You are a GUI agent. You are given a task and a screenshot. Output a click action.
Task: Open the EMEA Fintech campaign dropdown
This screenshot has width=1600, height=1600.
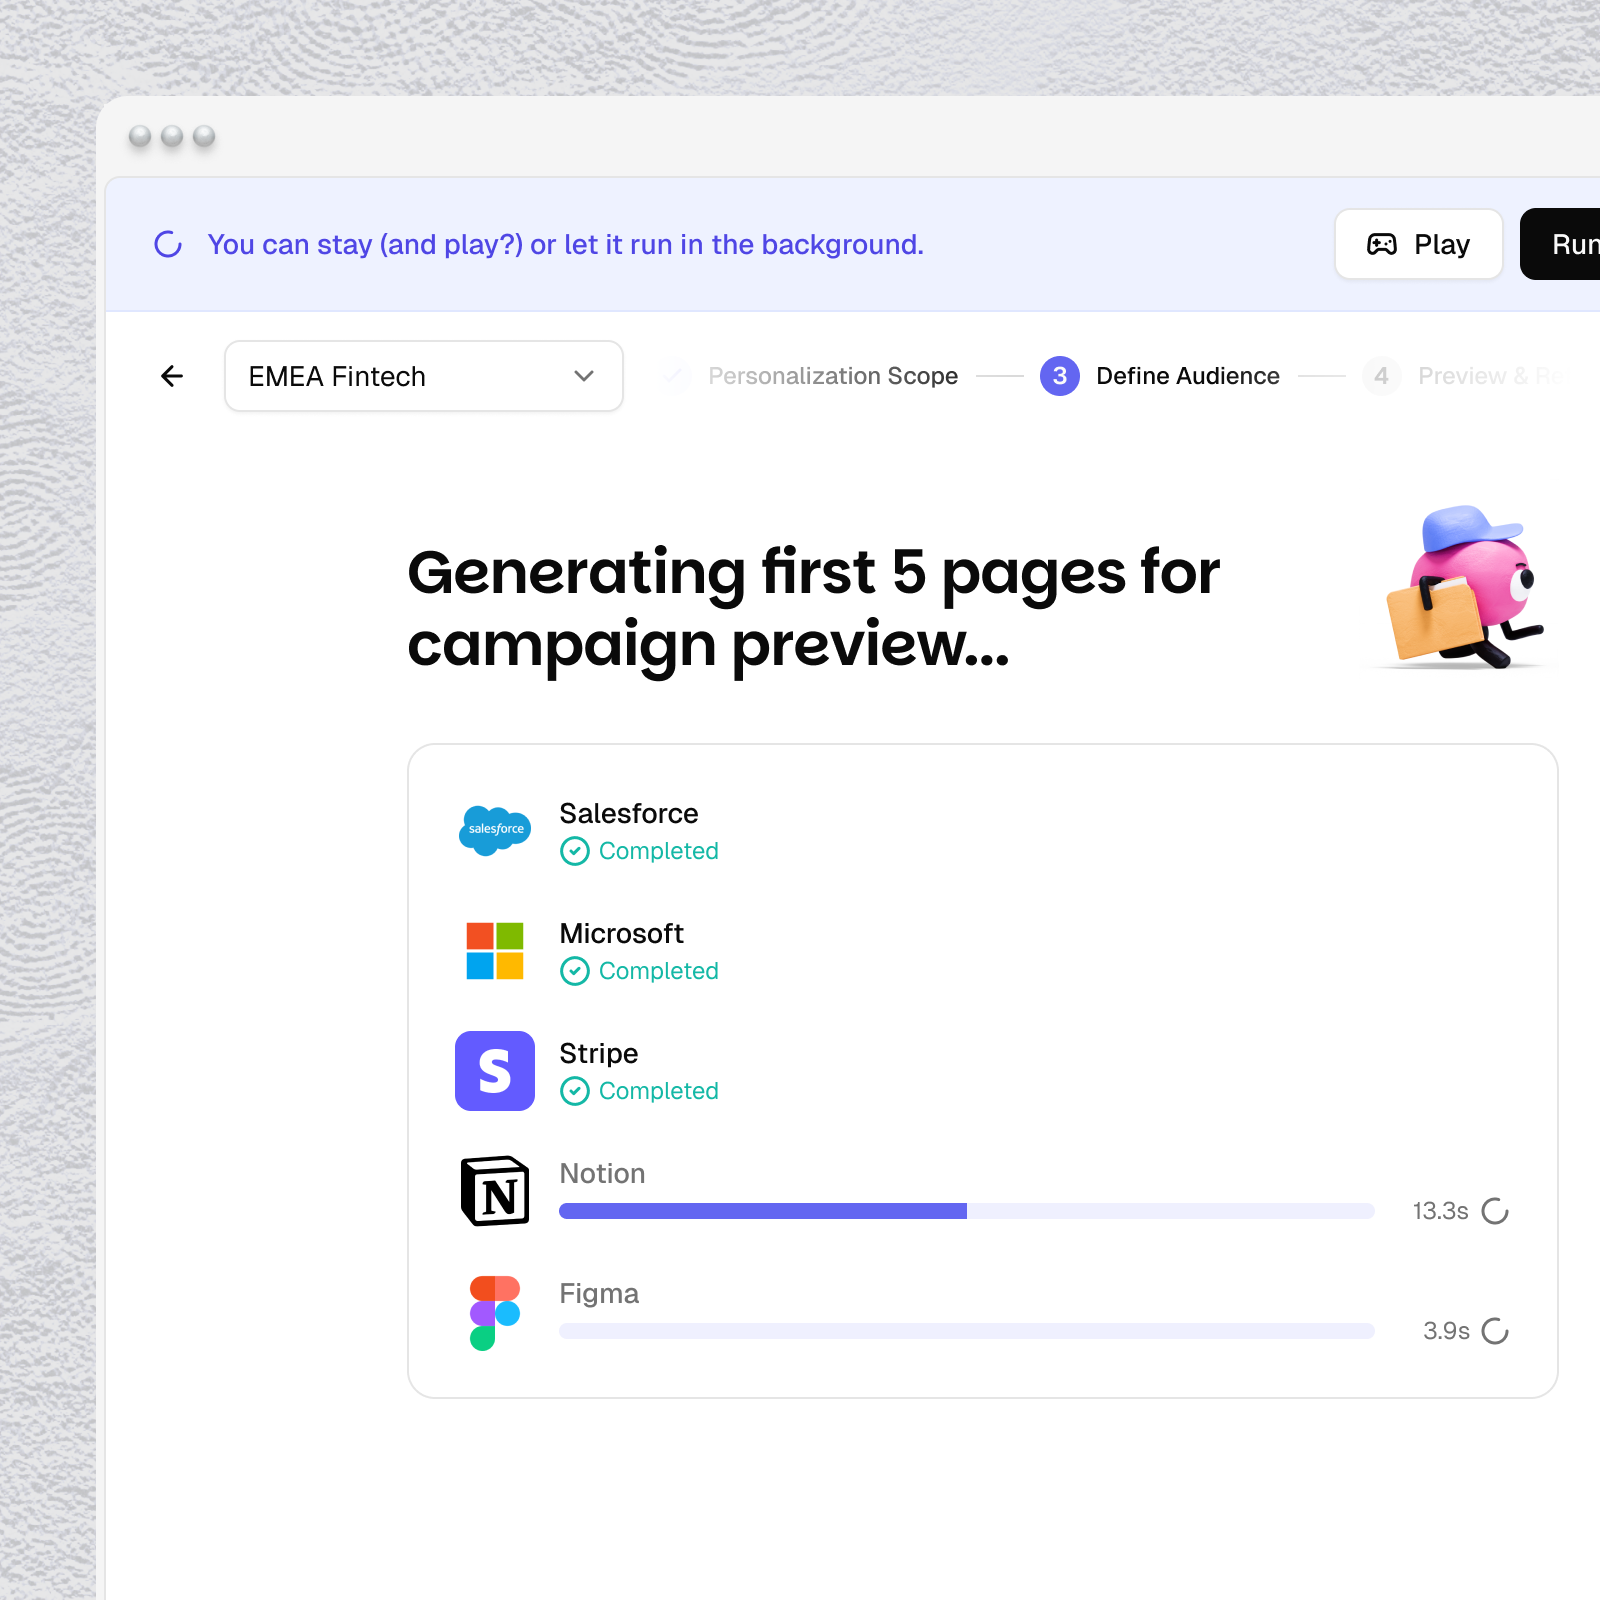[424, 376]
